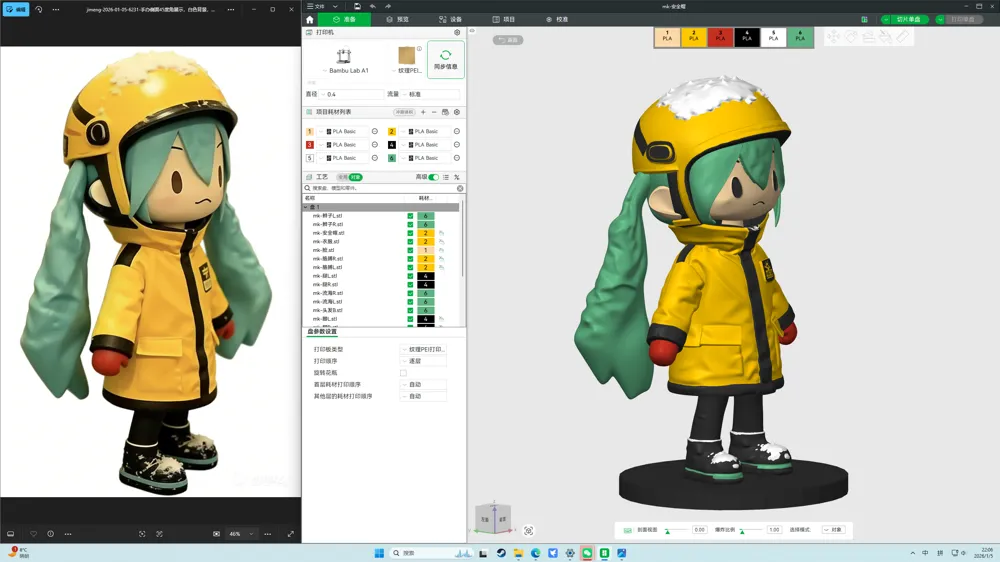Open WeChat from the taskbar
This screenshot has width=1000, height=562.
[x=587, y=553]
